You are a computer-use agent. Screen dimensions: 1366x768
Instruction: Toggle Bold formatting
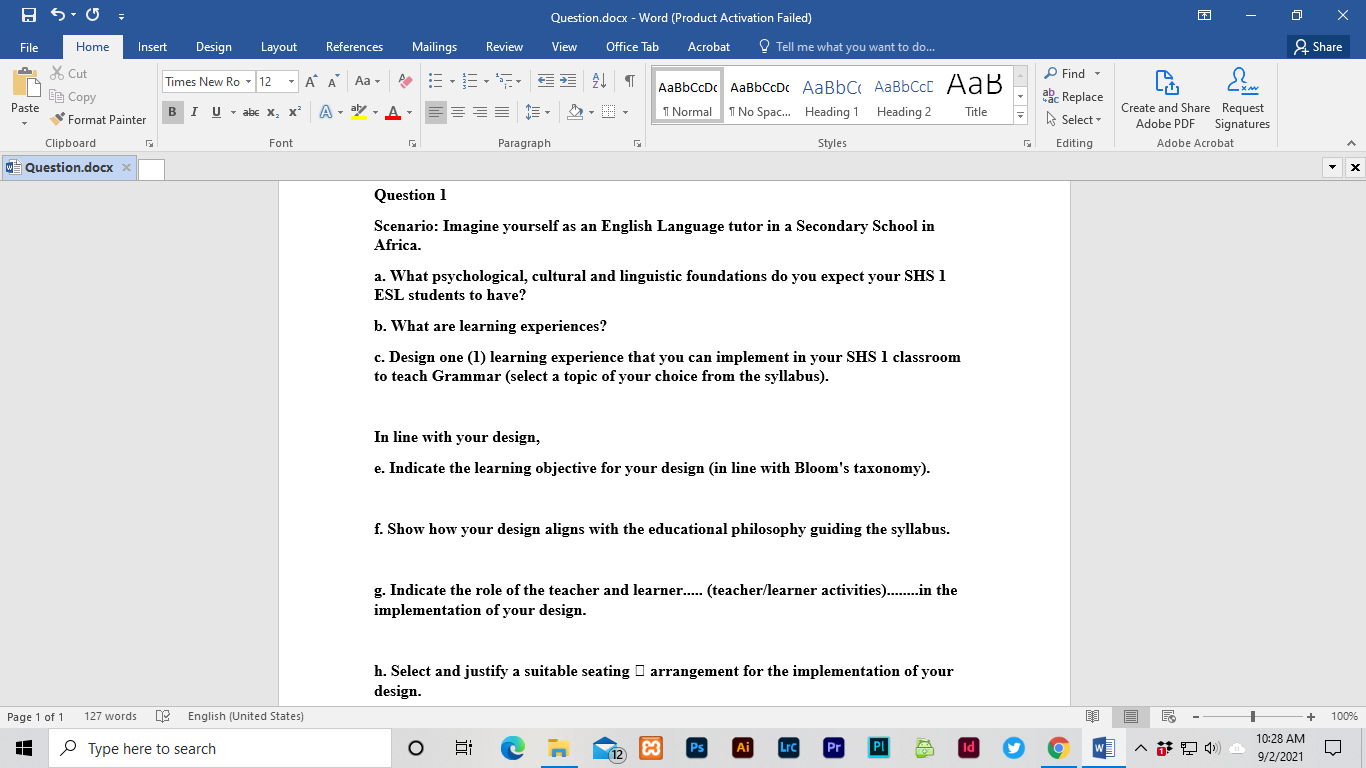(172, 112)
